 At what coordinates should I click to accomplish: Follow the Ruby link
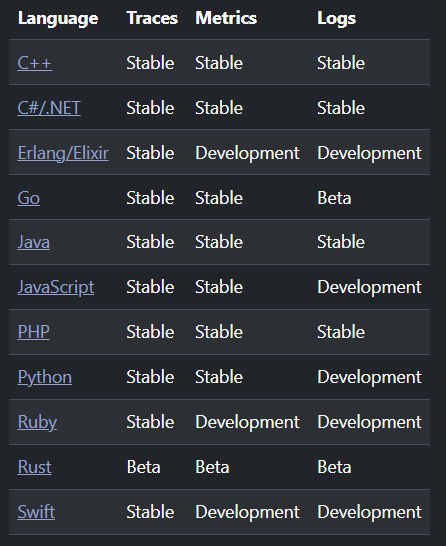click(37, 422)
